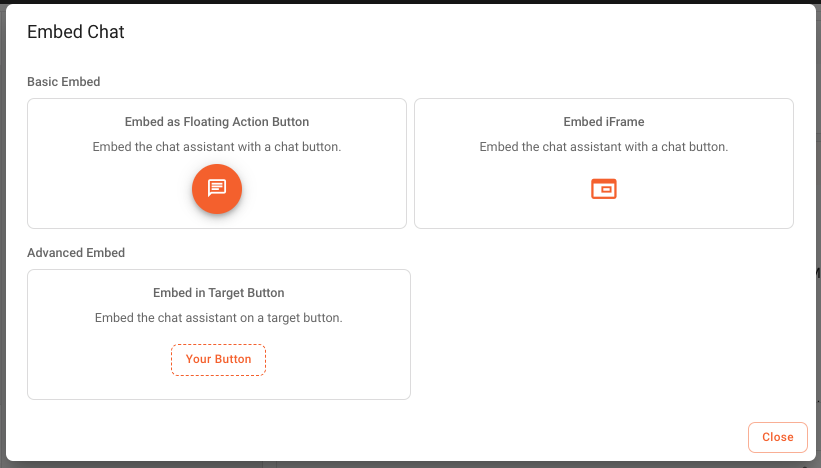This screenshot has height=468, width=821.
Task: Select the "Embed as Floating Action Button" title
Action: coord(217,121)
